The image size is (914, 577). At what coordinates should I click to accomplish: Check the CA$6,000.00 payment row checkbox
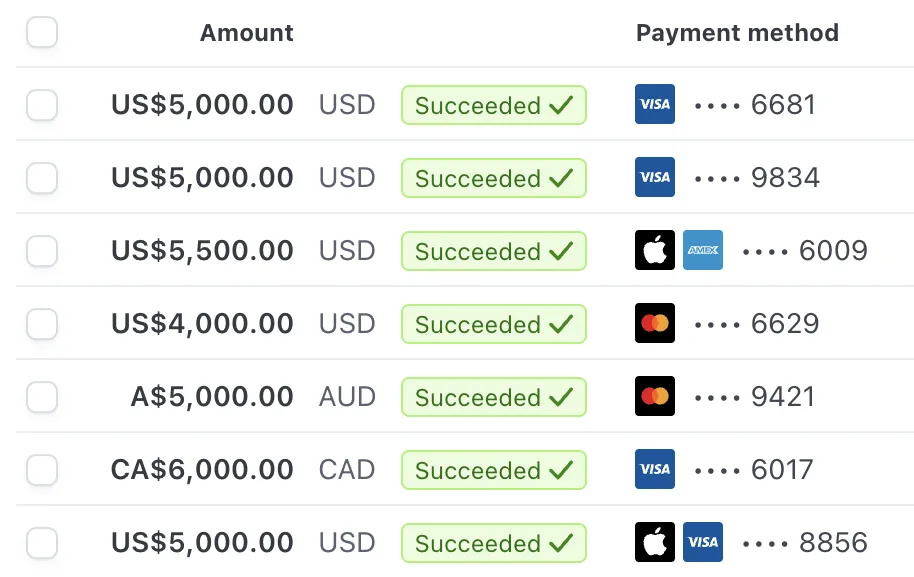[42, 469]
